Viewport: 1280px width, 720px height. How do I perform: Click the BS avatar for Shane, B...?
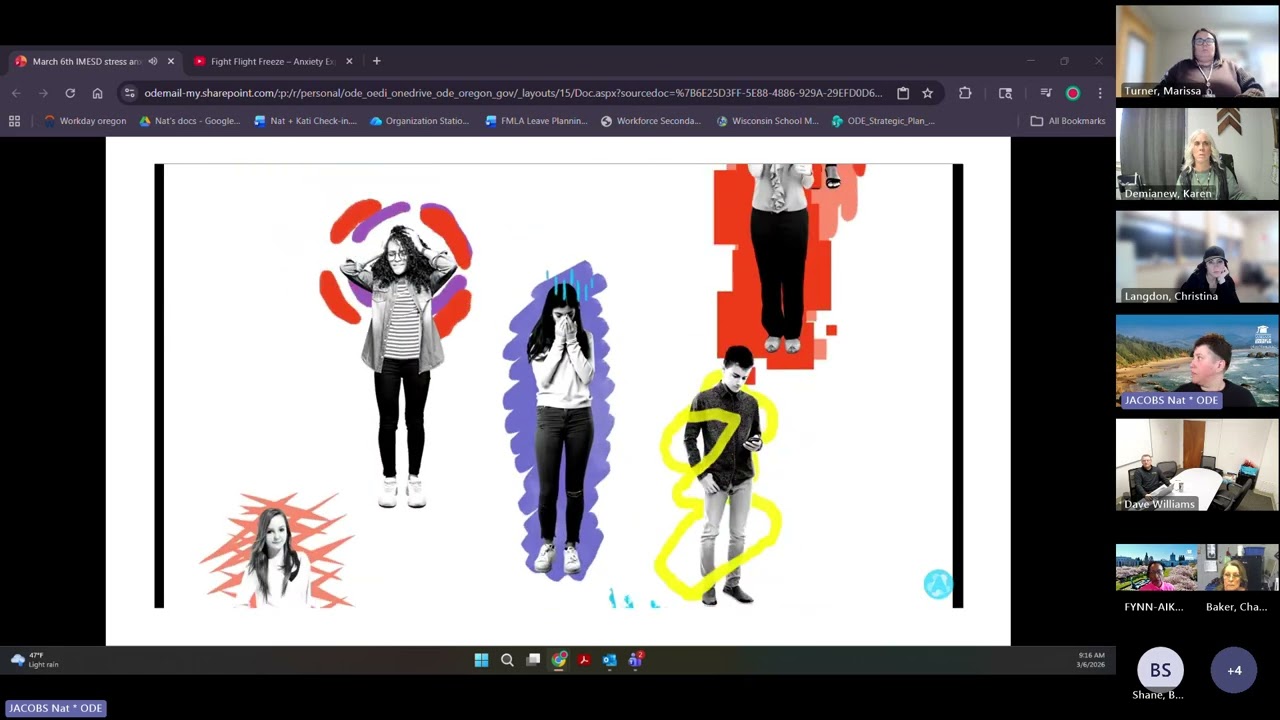point(1160,670)
